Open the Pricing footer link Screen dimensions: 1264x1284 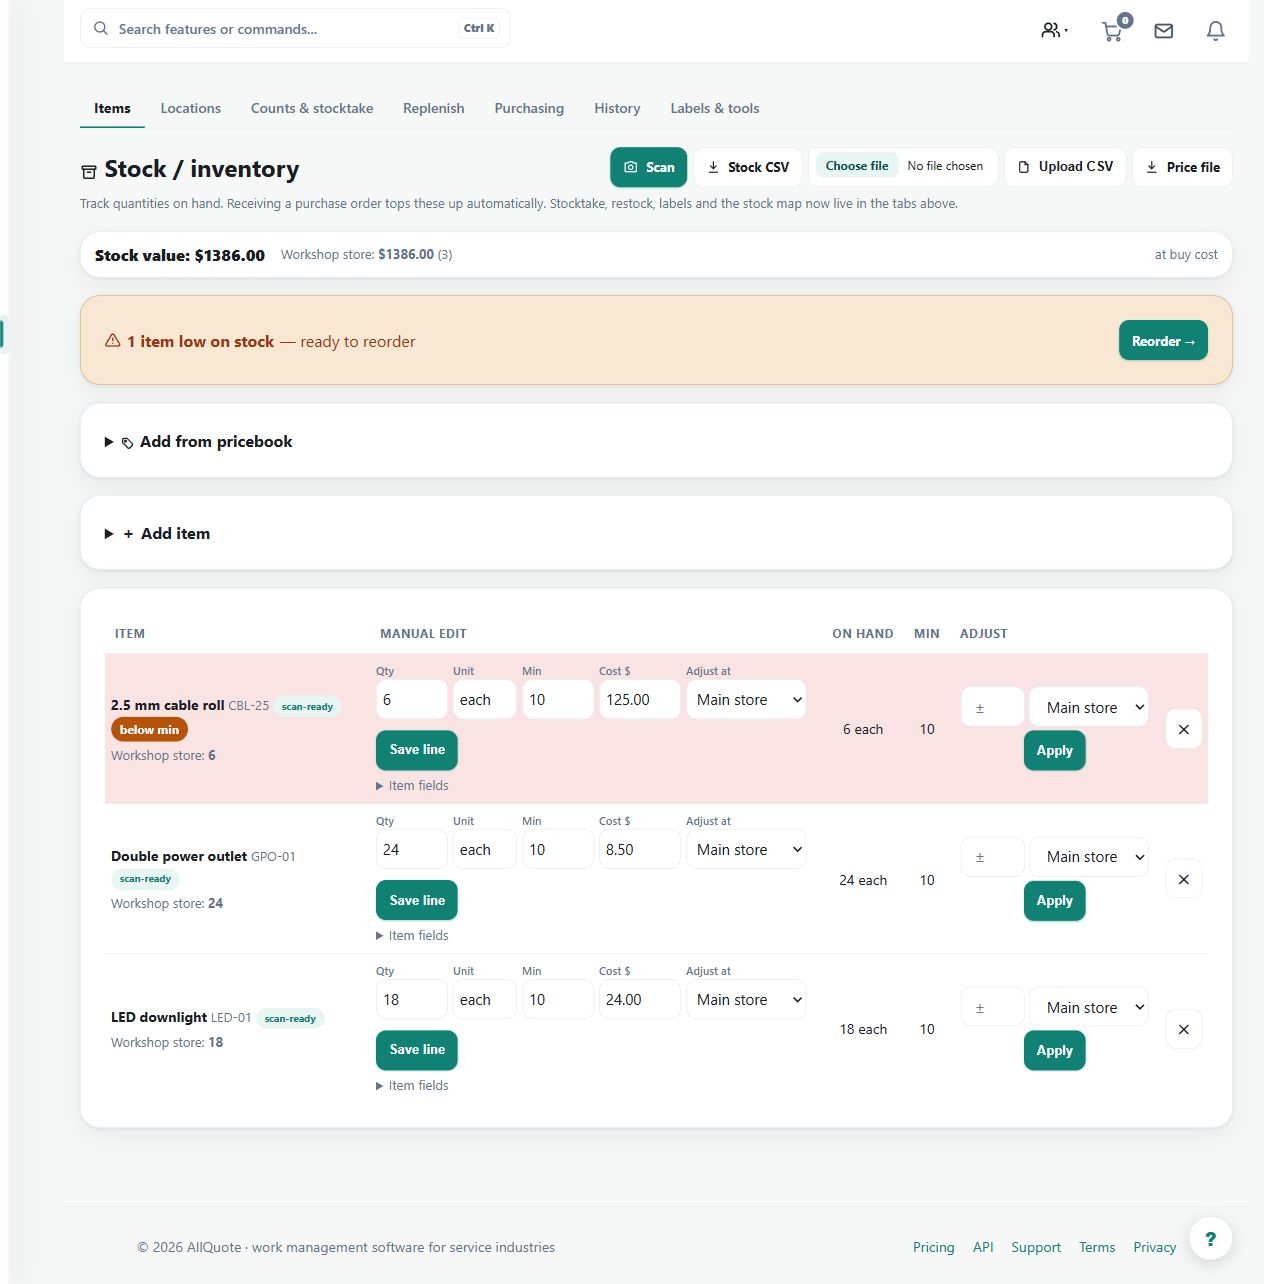click(934, 1247)
